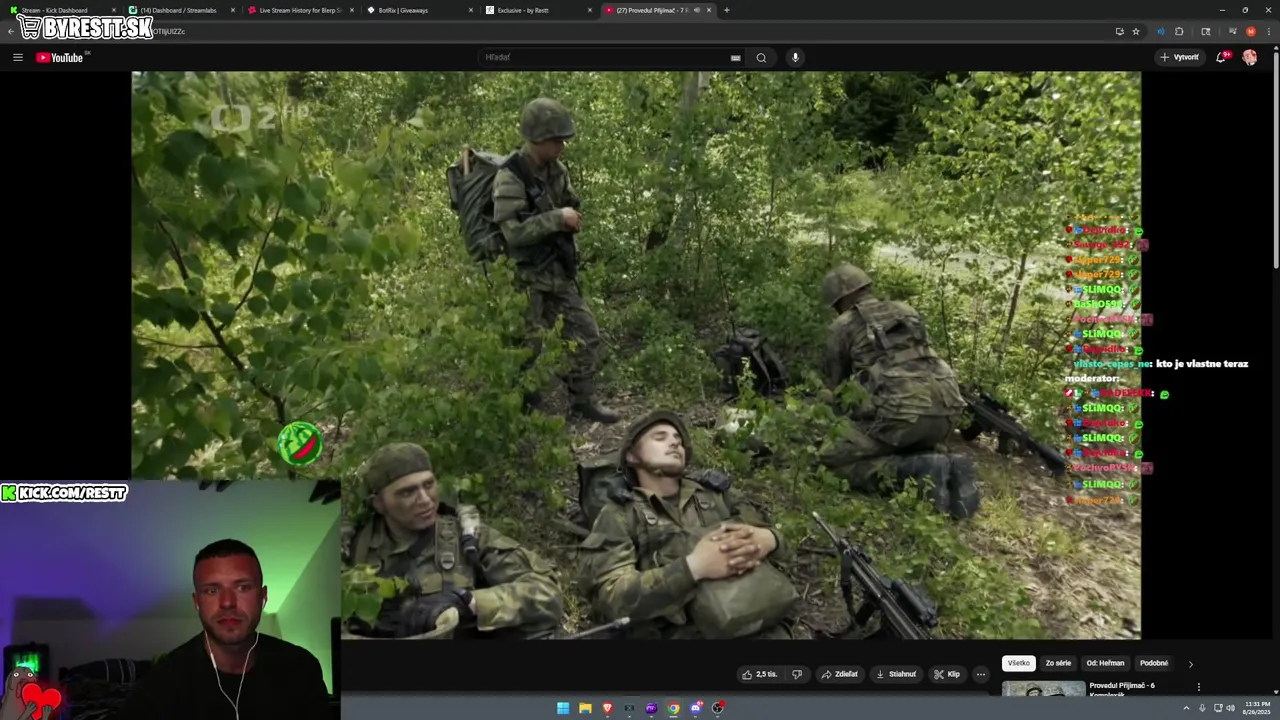Image resolution: width=1280 pixels, height=720 pixels.
Task: Mute the playing Provedul Přijímač tab audio
Action: click(x=697, y=10)
